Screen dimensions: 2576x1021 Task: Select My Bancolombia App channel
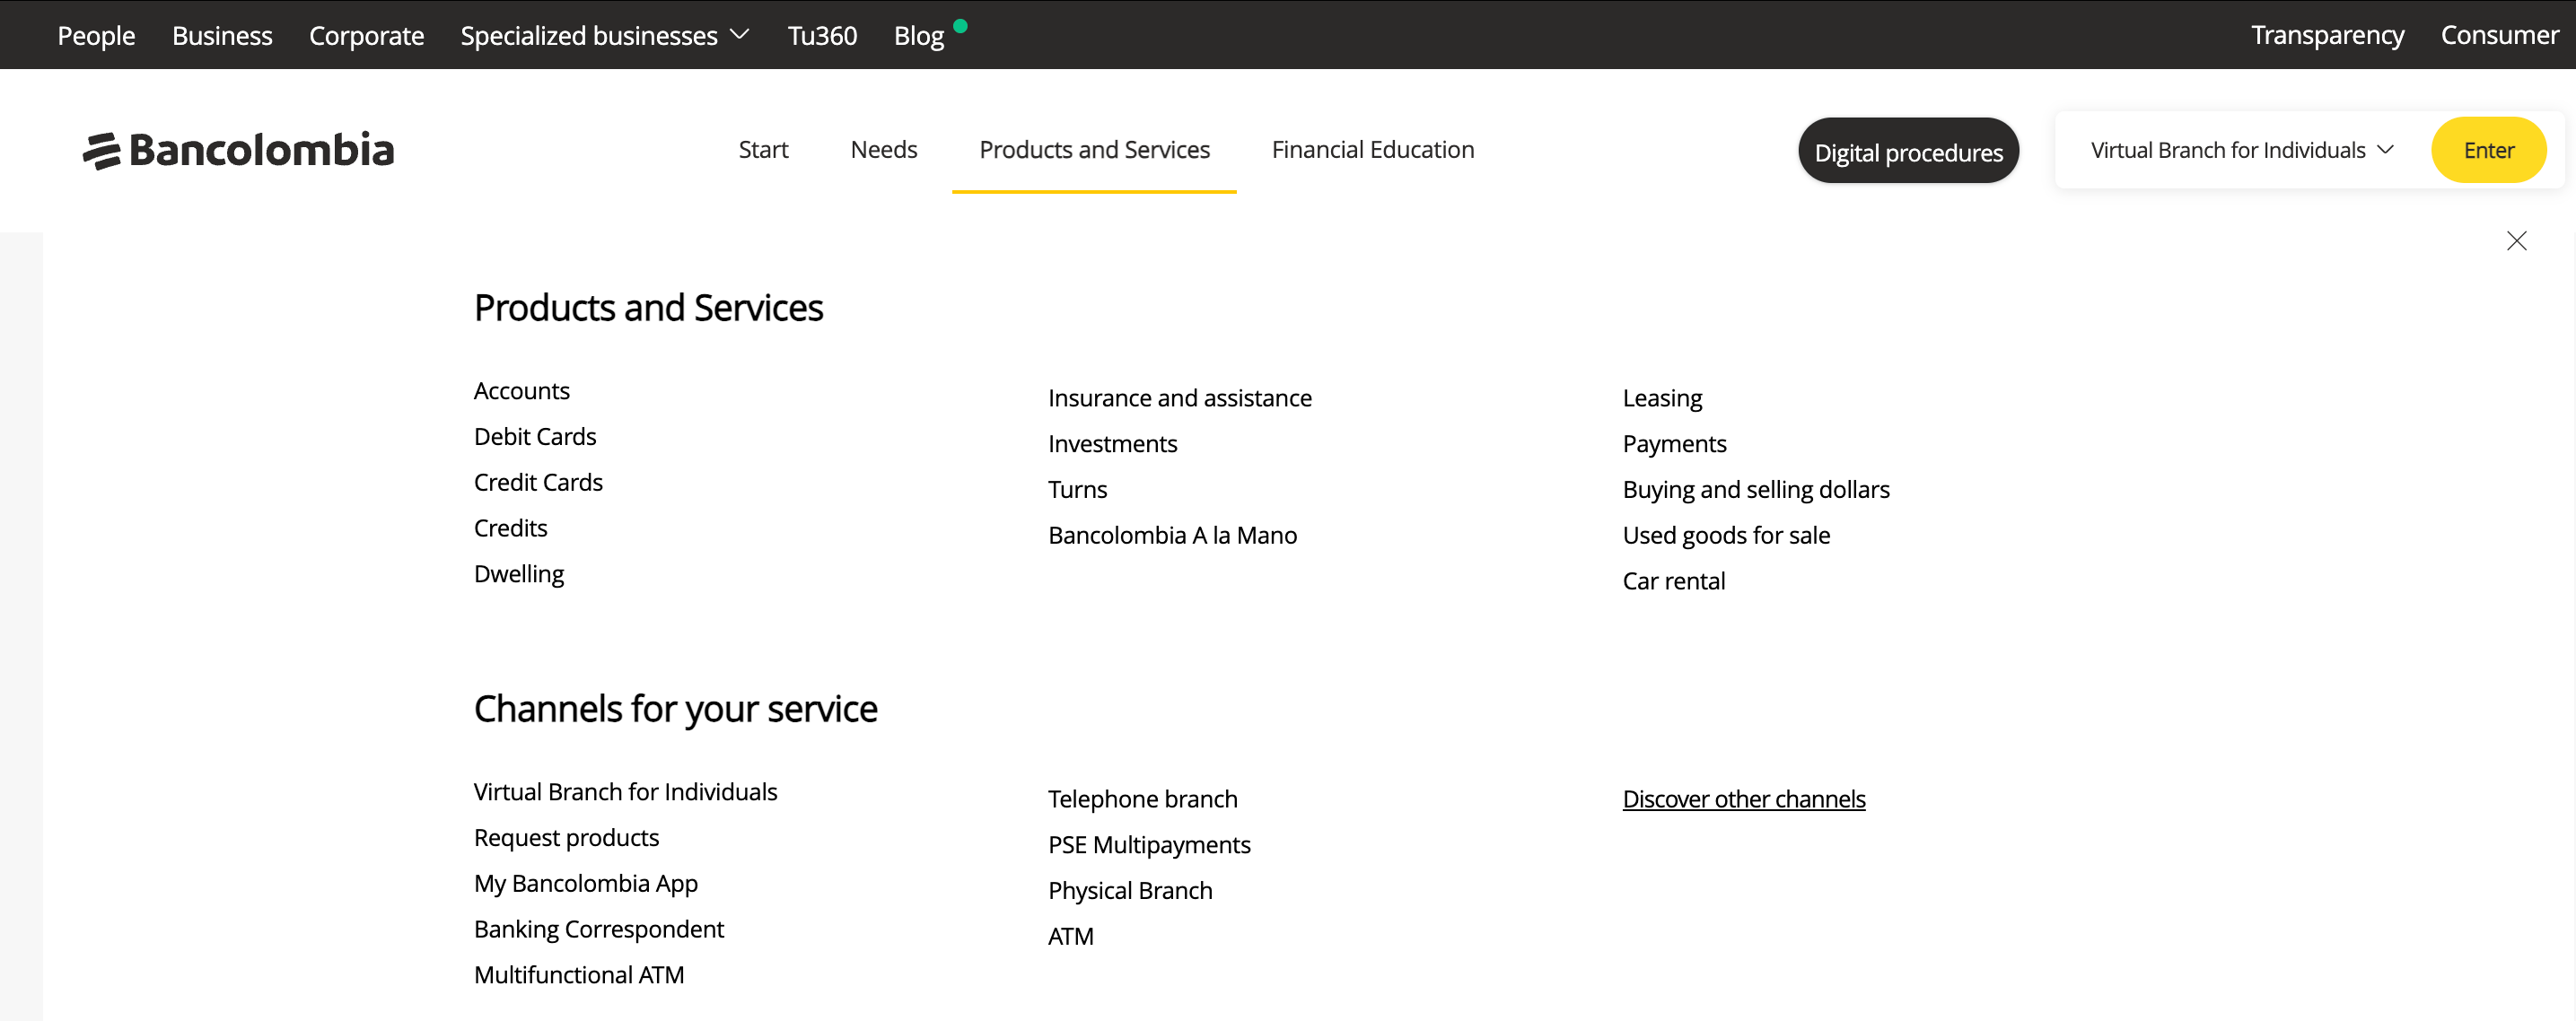586,883
